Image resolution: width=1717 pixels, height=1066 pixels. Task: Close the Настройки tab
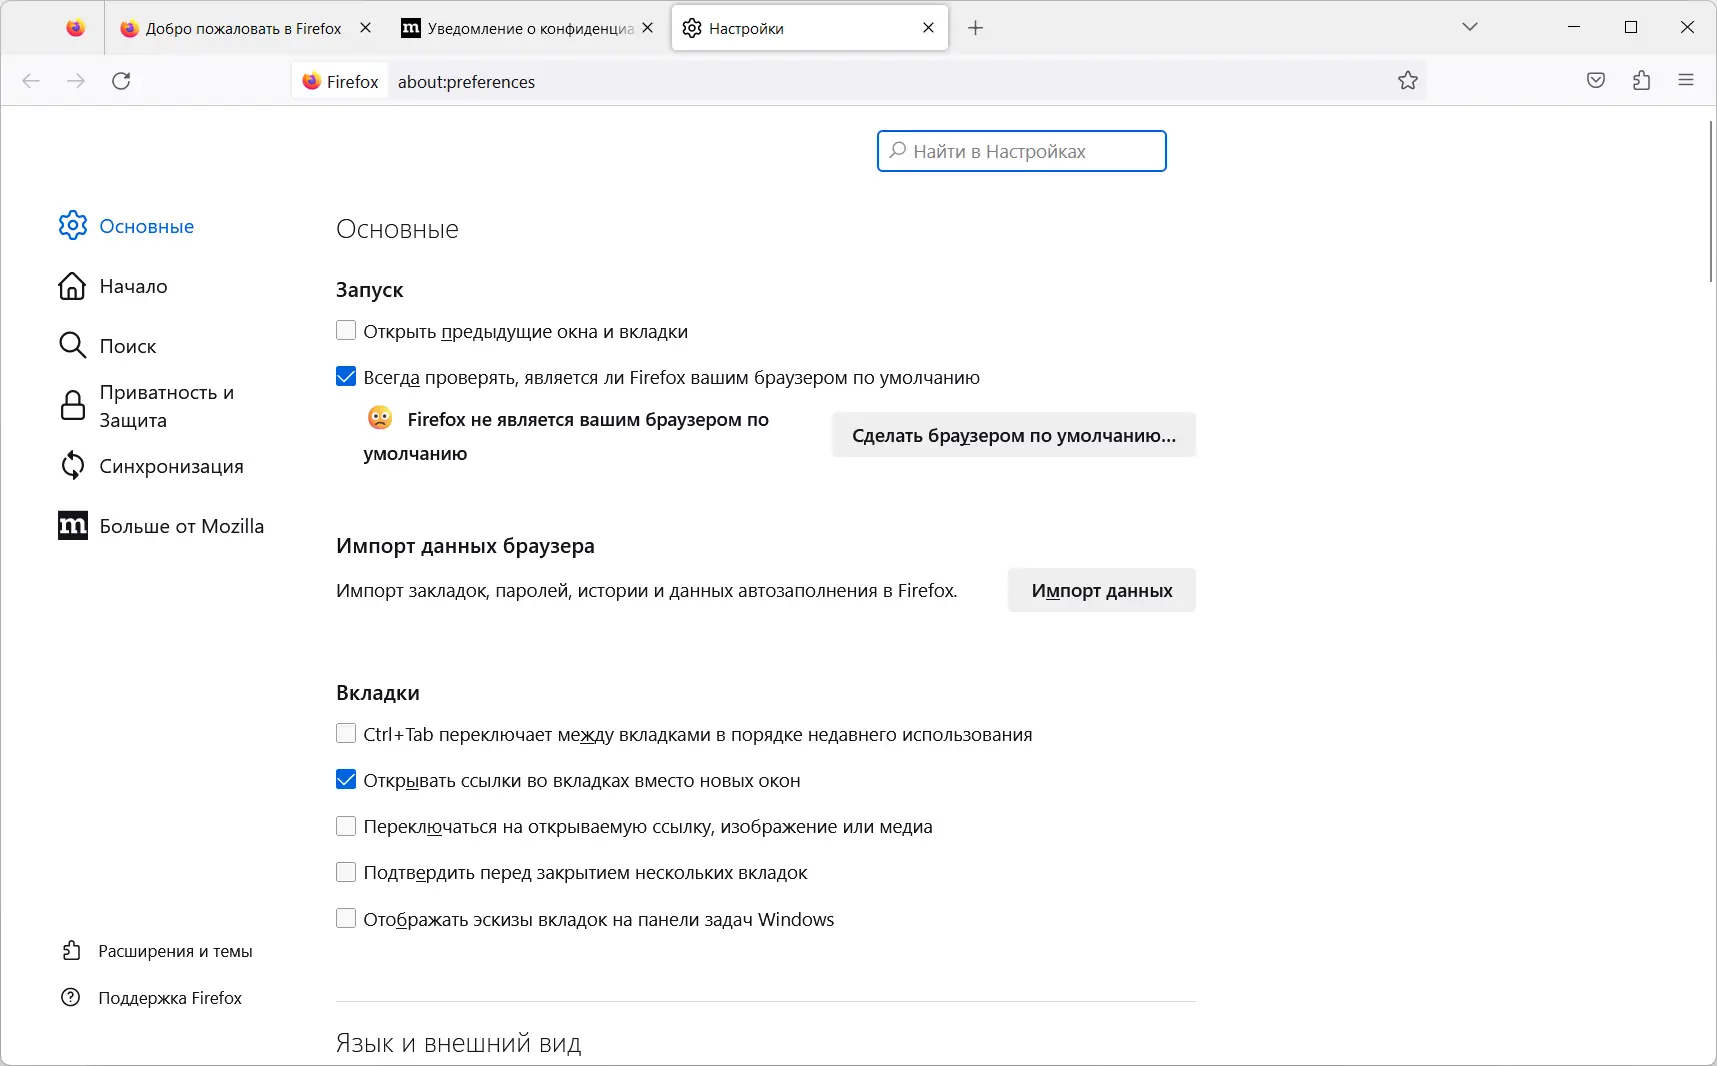pos(929,28)
